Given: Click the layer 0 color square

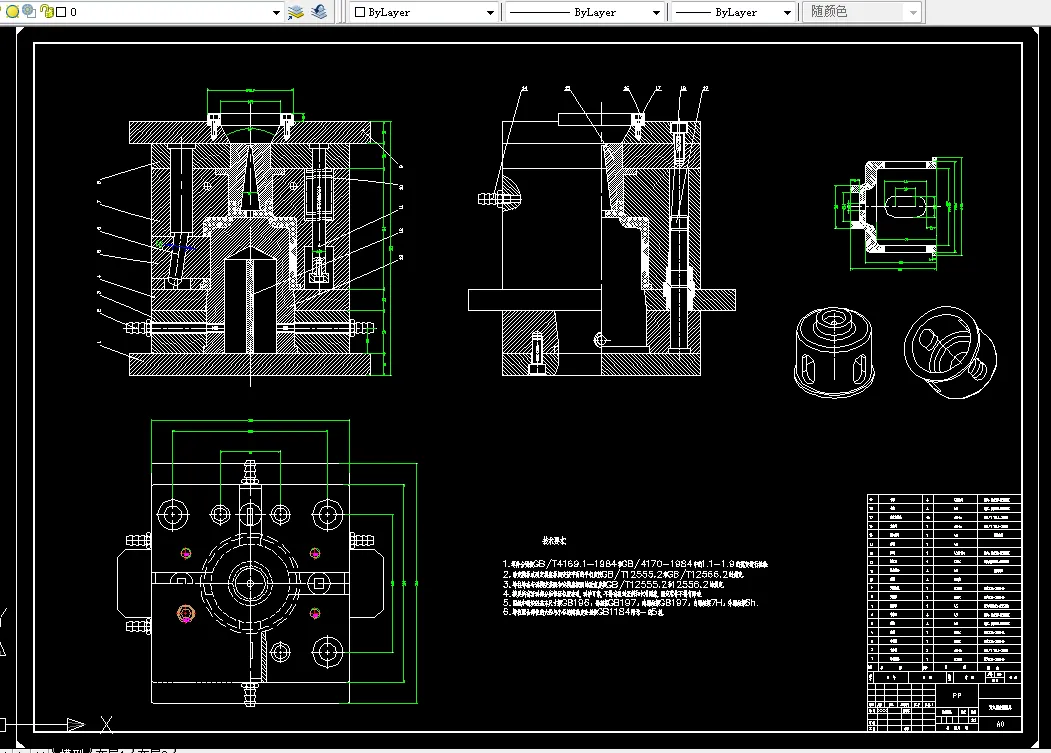Looking at the screenshot, I should click(60, 12).
